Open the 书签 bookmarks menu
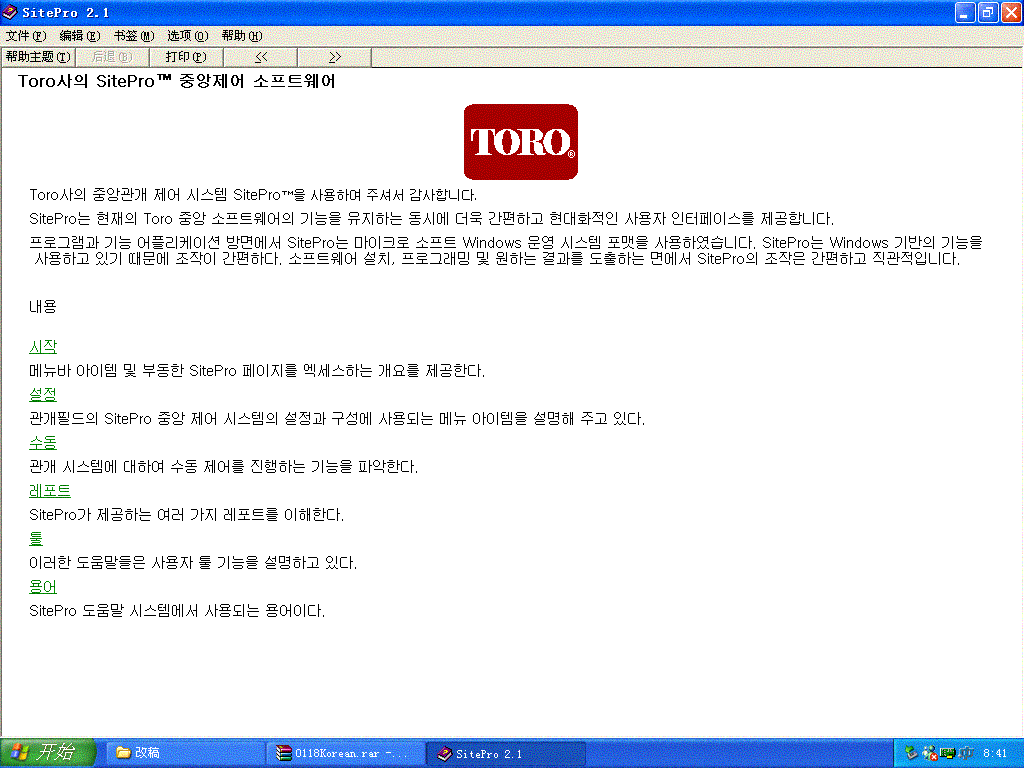This screenshot has width=1024, height=768. click(x=133, y=35)
